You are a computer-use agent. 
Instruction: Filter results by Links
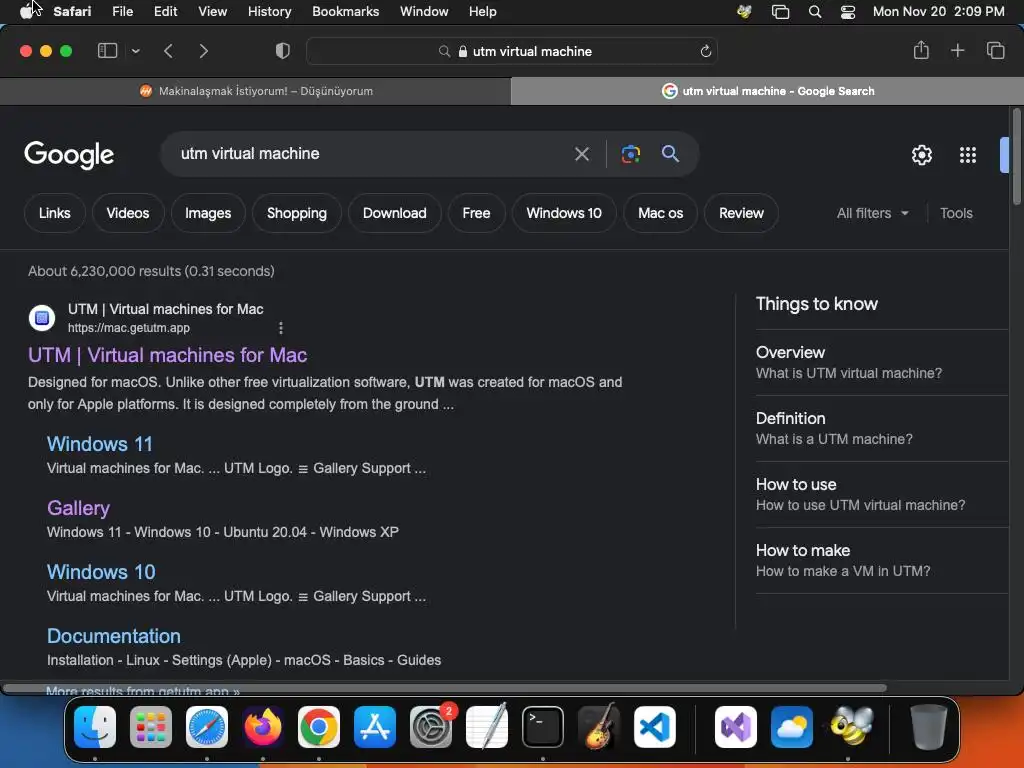pos(54,213)
